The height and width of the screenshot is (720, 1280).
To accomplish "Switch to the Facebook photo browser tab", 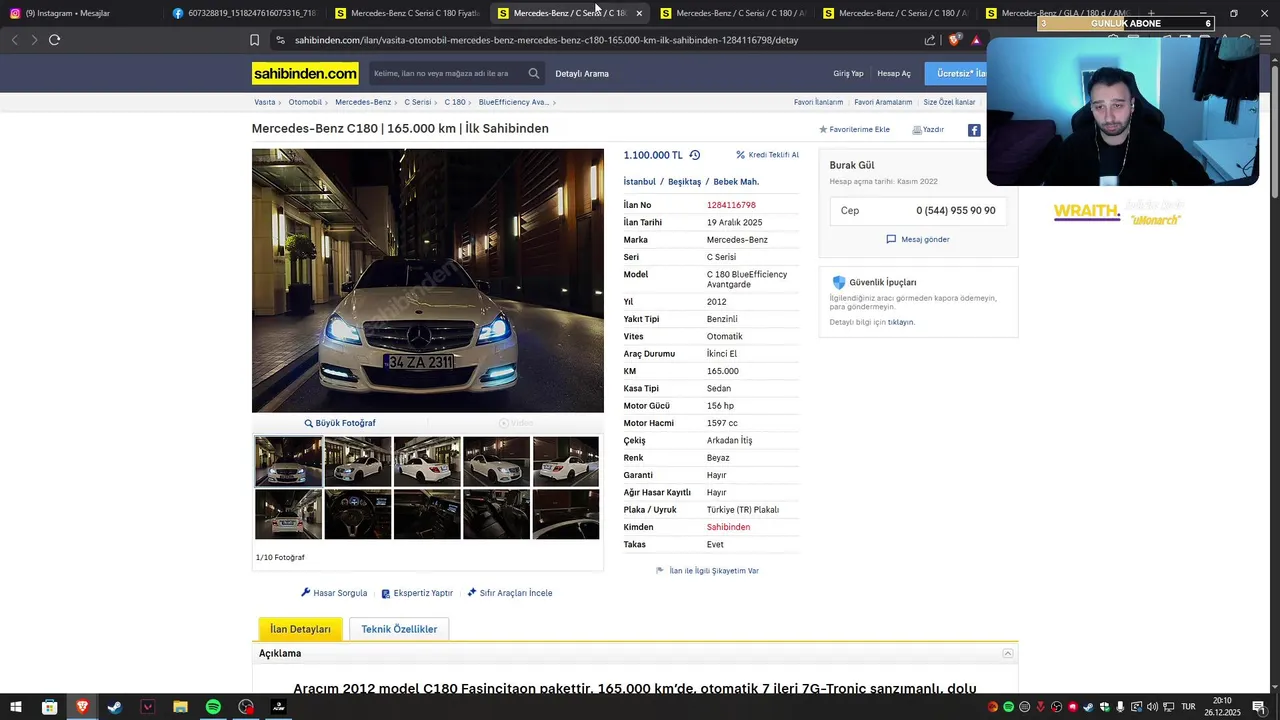I will pyautogui.click(x=245, y=13).
